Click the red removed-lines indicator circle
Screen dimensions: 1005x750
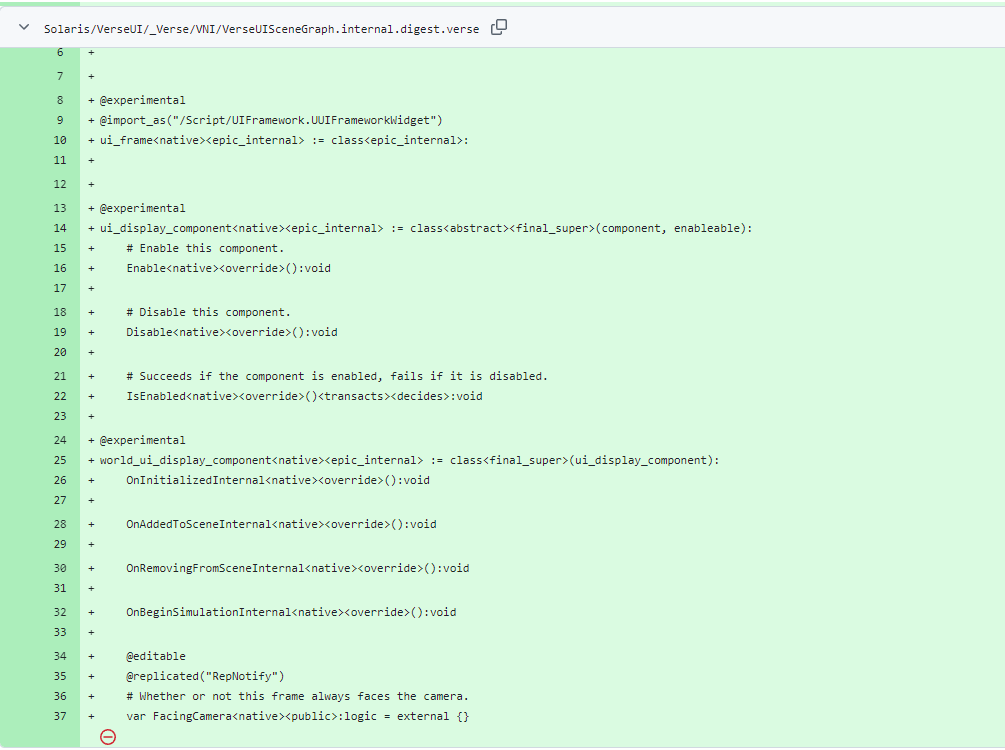[x=107, y=737]
